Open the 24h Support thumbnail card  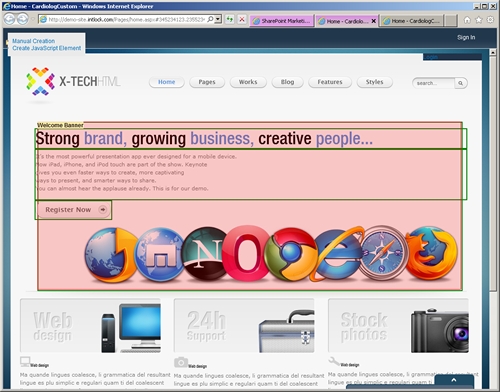(244, 326)
